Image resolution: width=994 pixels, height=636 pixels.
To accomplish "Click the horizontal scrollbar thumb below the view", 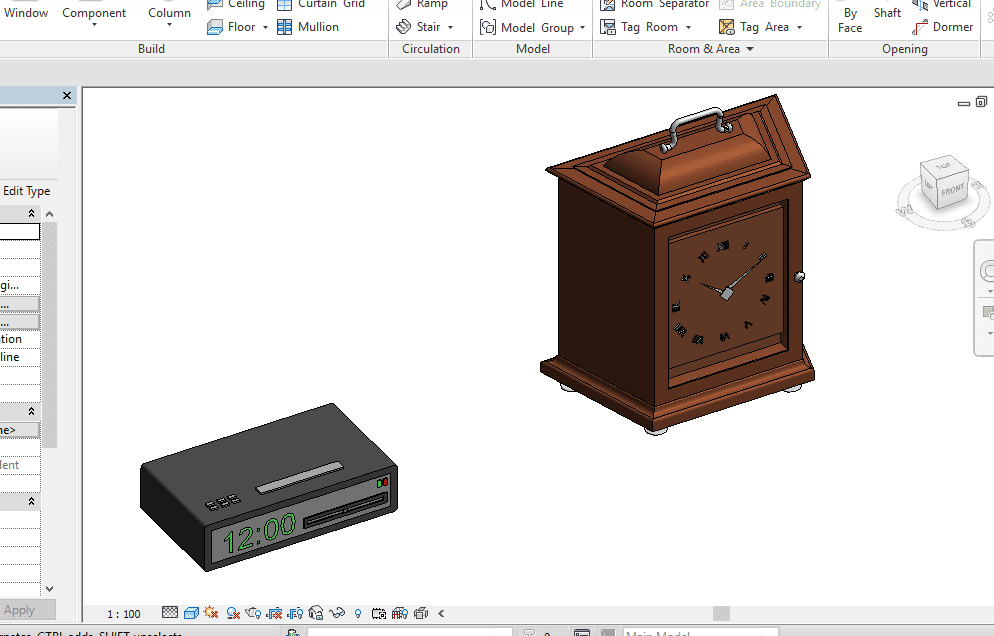I will 721,613.
